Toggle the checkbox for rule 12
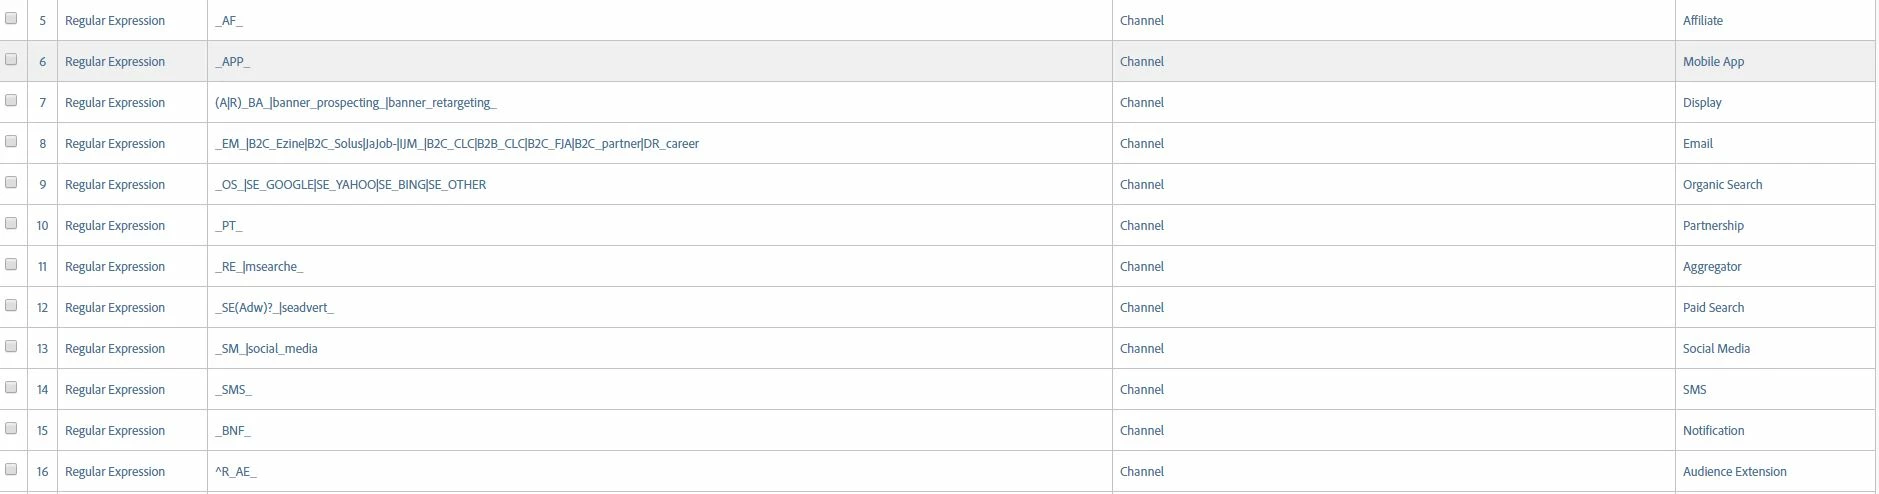Screen dimensions: 1879x494 point(11,305)
